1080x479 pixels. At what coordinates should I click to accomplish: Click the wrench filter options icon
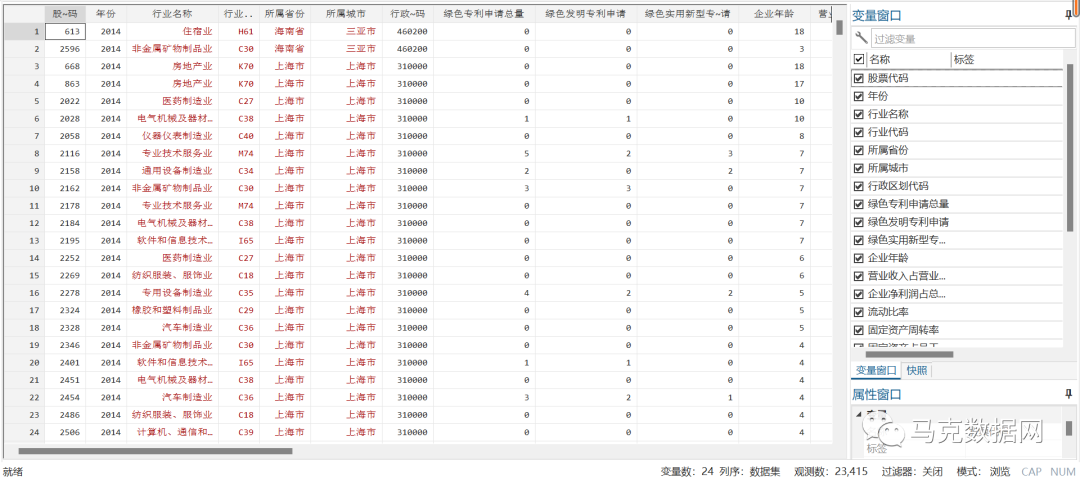pyautogui.click(x=860, y=39)
